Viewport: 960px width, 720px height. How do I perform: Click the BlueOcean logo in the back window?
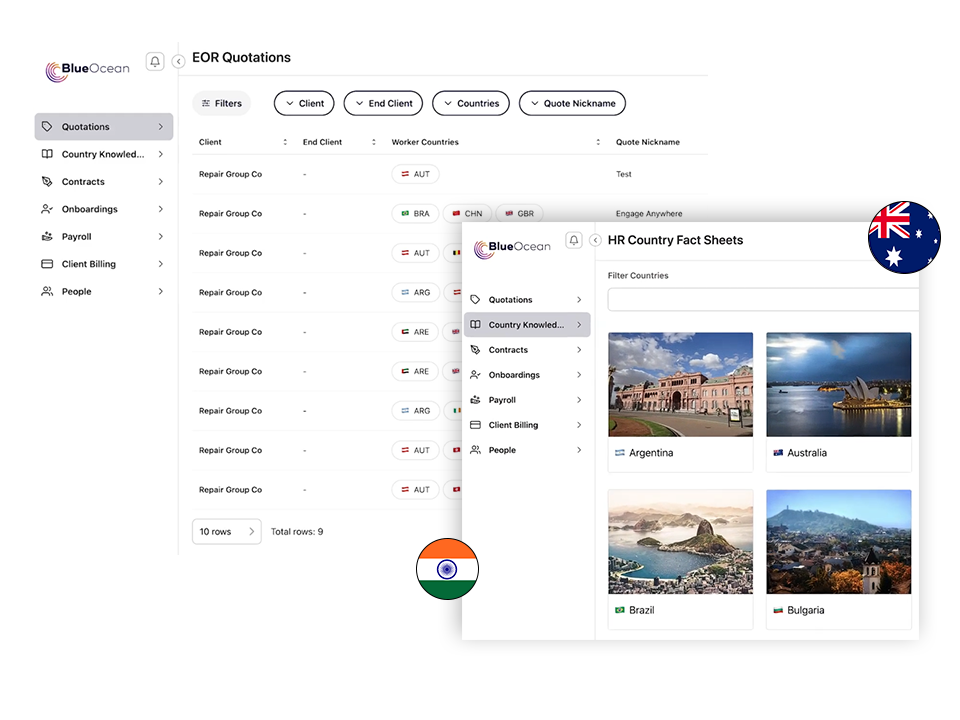88,70
